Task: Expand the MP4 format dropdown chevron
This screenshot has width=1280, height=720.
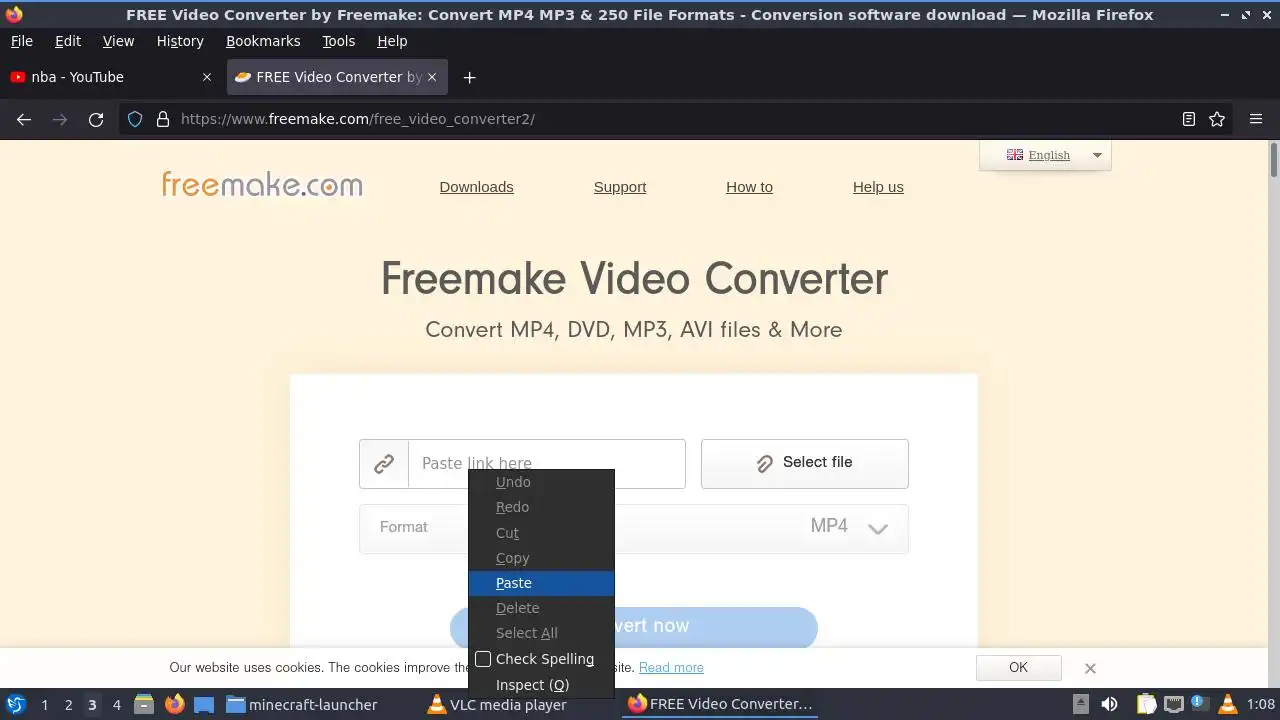Action: 877,529
